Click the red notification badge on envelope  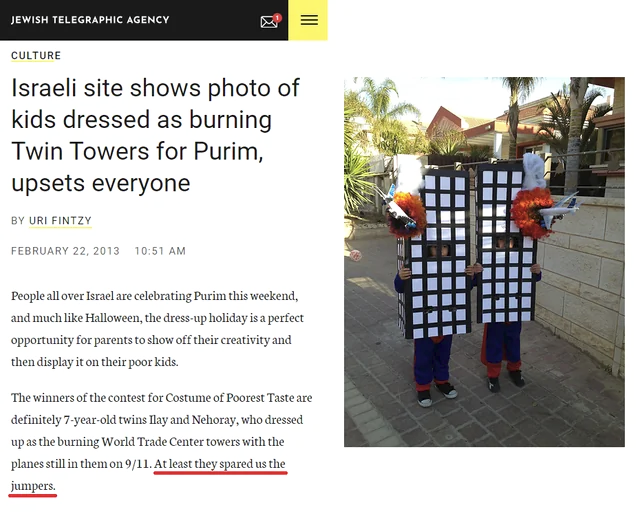278,18
